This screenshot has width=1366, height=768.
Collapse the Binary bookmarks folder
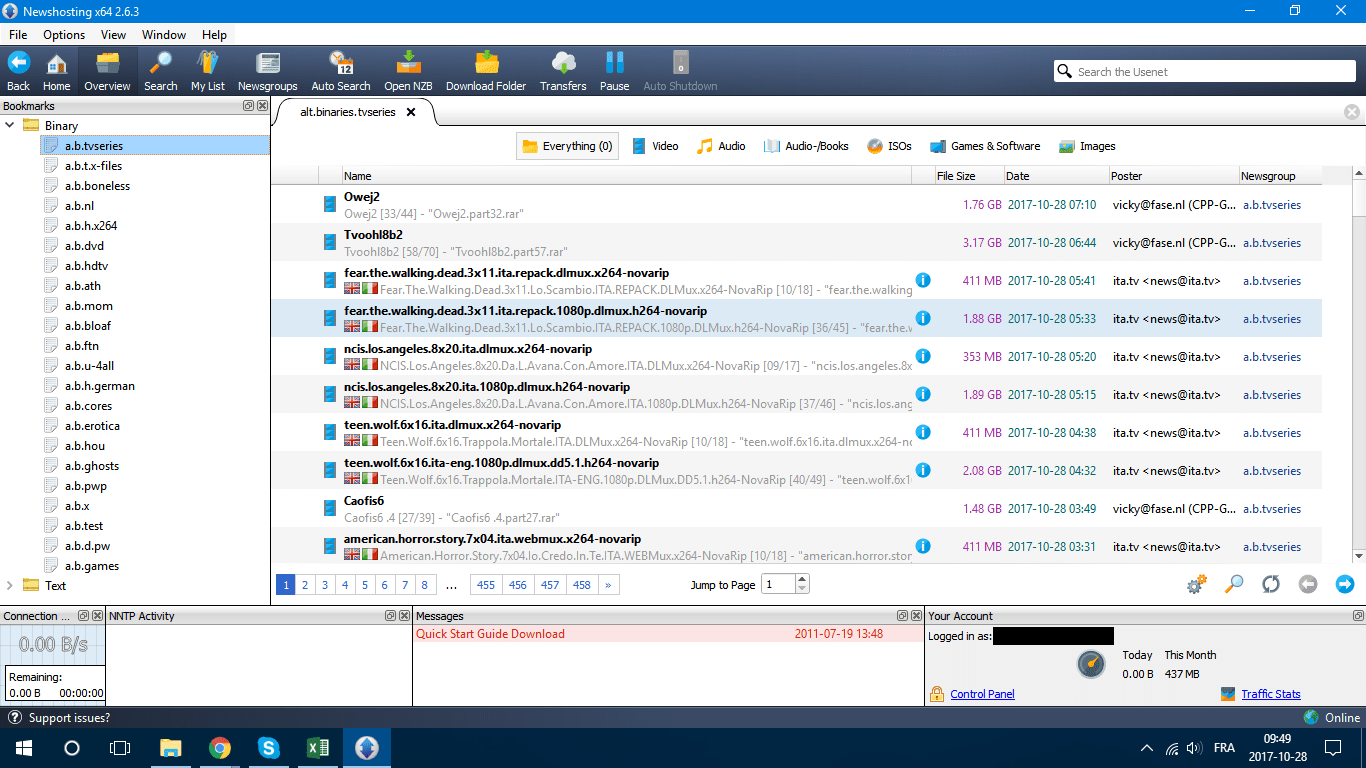[11, 126]
